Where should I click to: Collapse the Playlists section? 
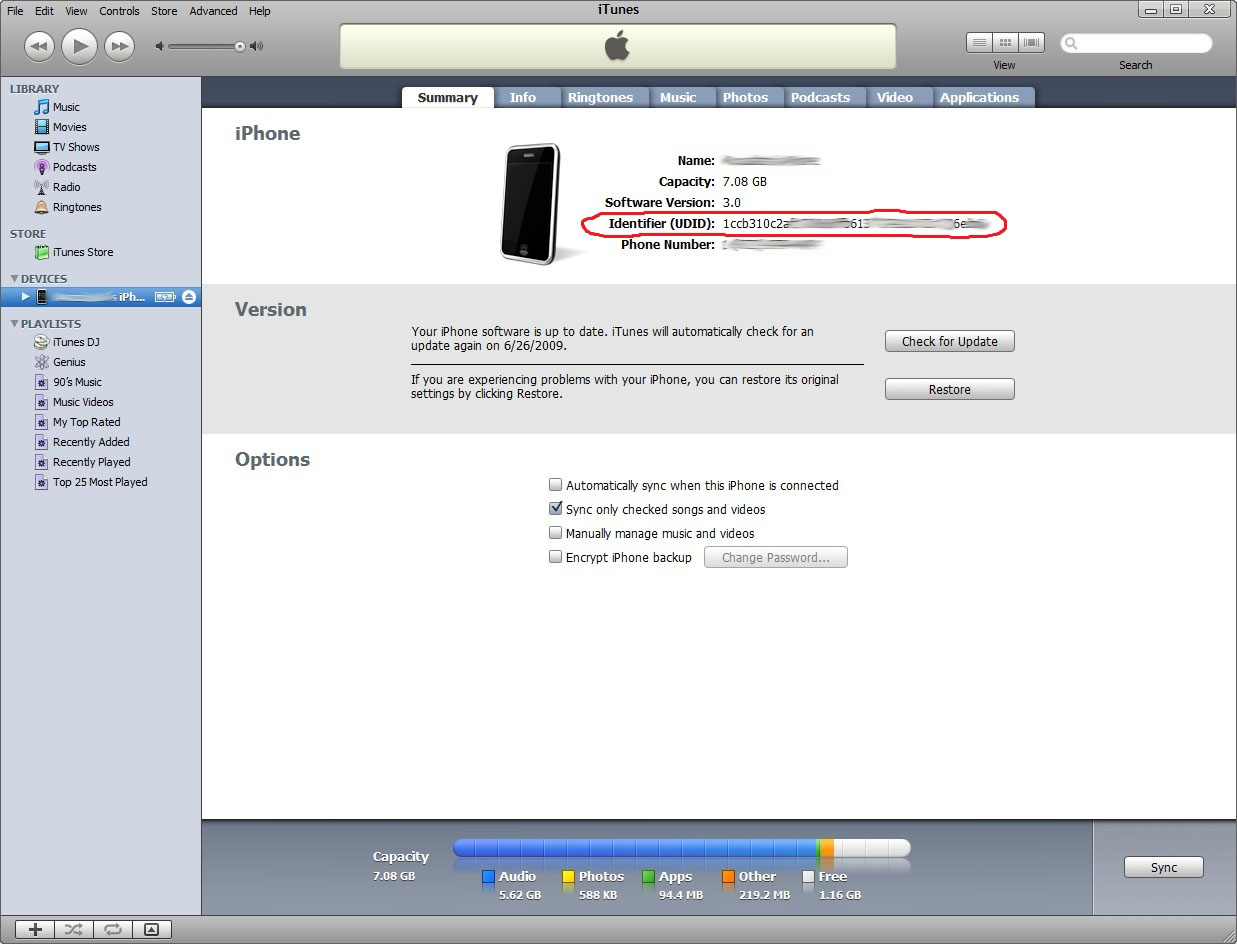tap(14, 324)
